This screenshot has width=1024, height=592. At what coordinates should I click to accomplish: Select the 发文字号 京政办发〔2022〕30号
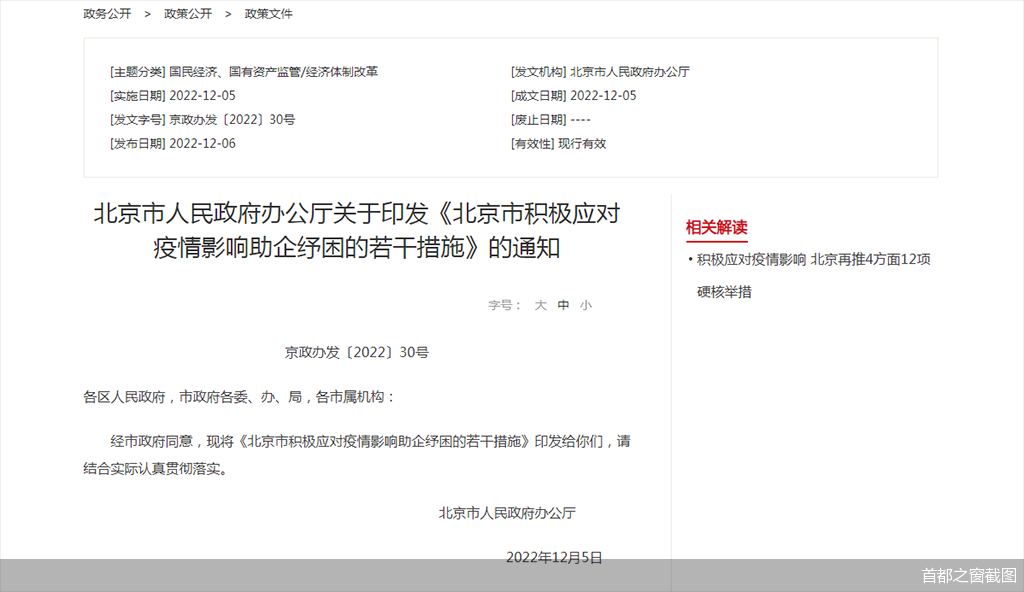click(x=233, y=119)
